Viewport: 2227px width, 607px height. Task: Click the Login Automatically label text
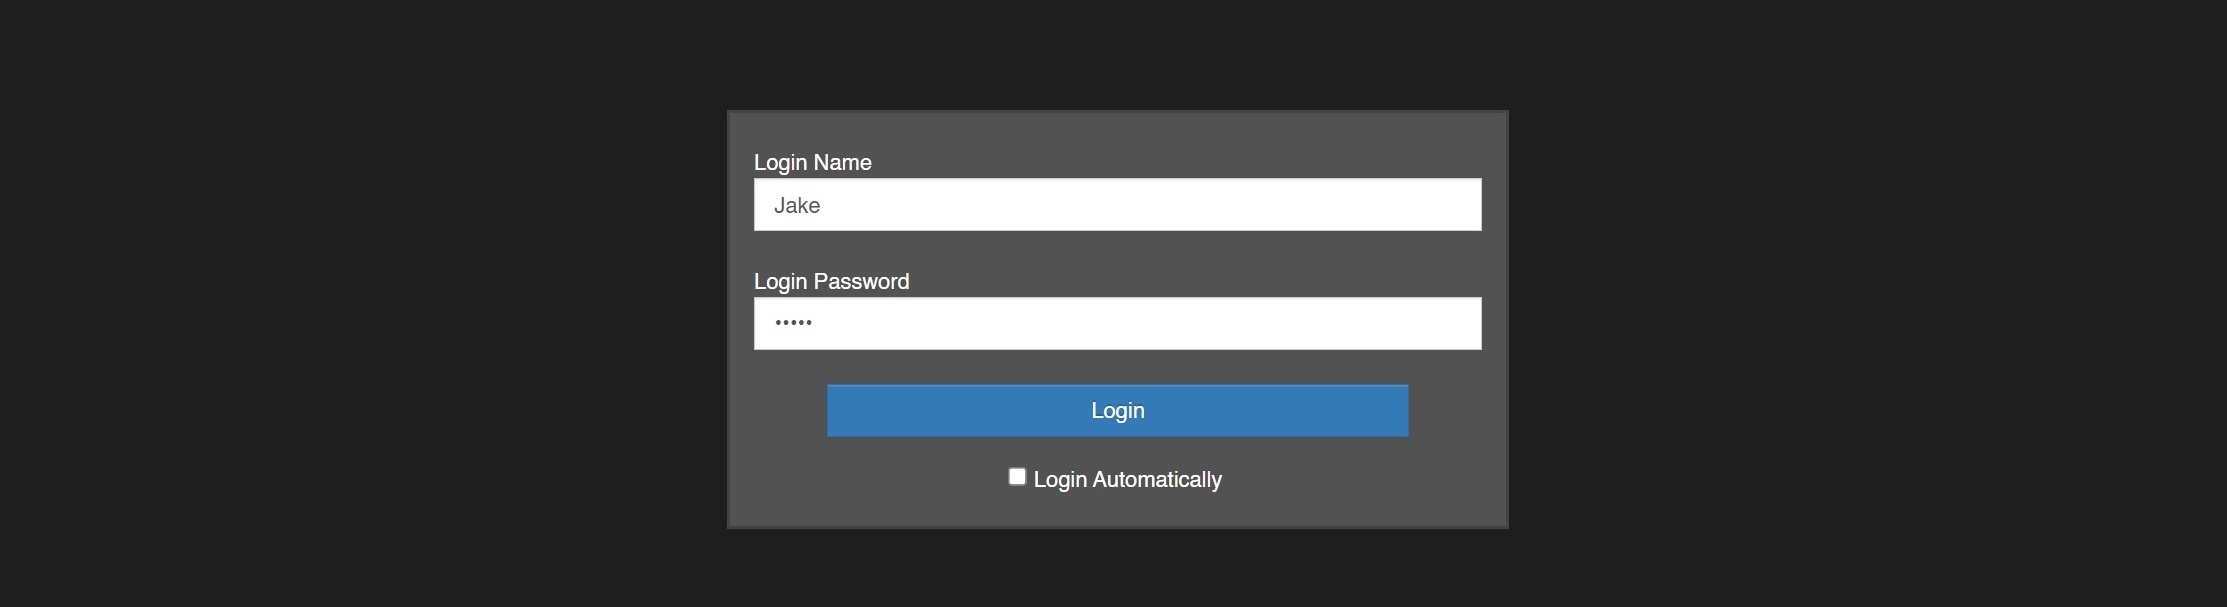1126,479
